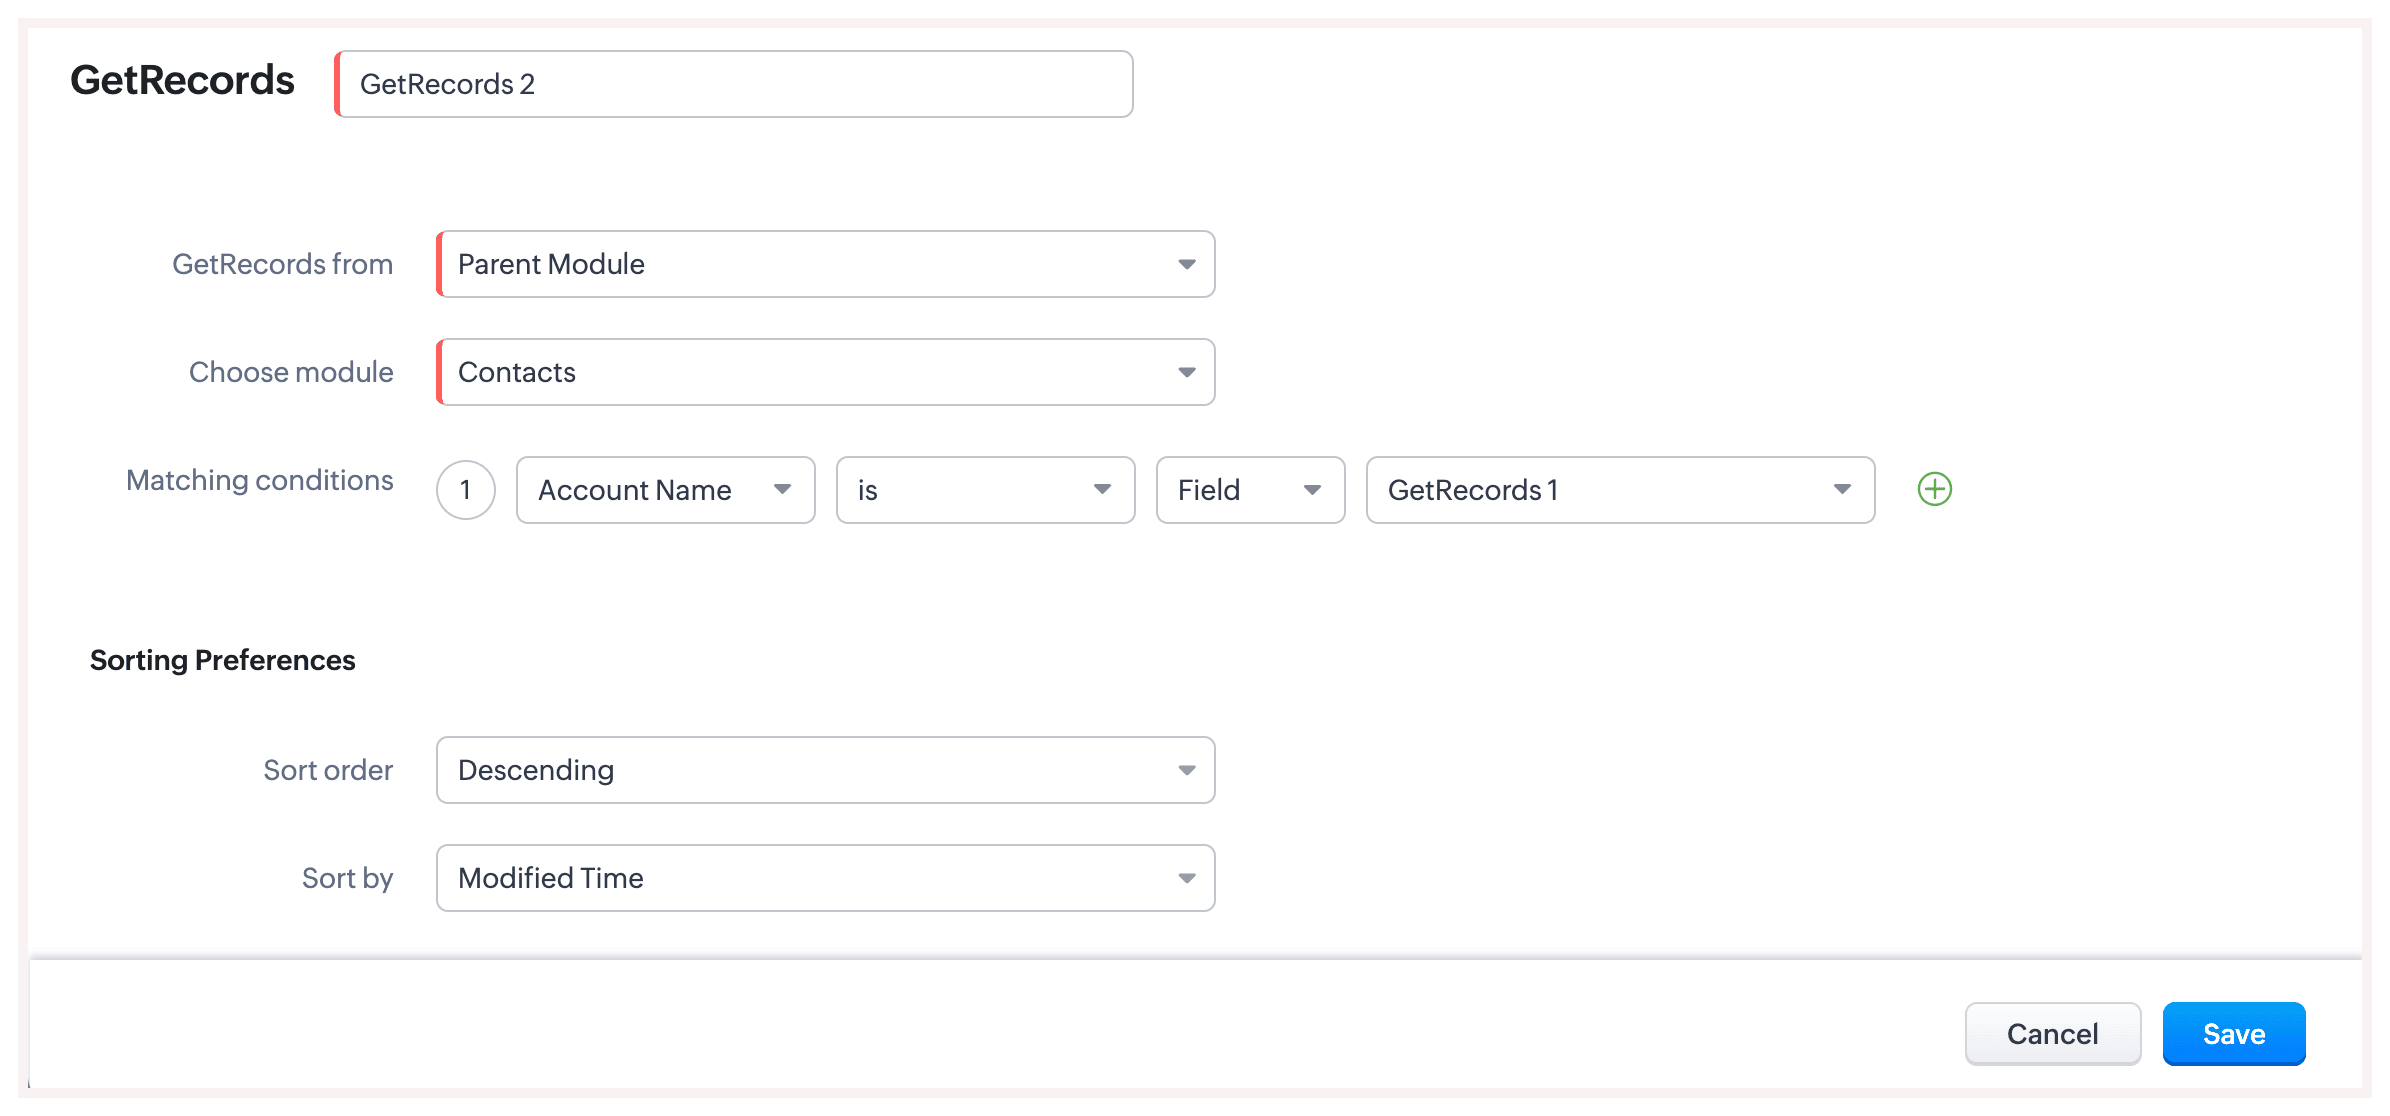Open the 'is' operator dropdown
The height and width of the screenshot is (1116, 2390).
pos(985,490)
